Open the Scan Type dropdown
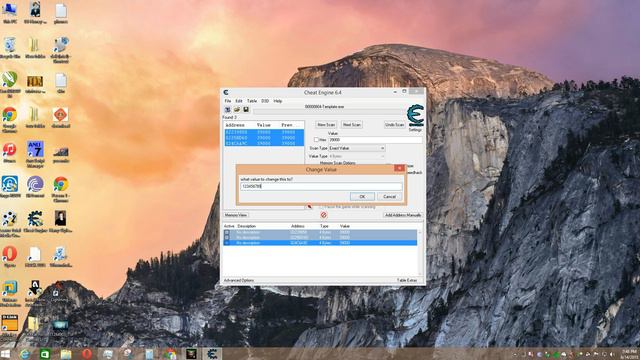 357,148
